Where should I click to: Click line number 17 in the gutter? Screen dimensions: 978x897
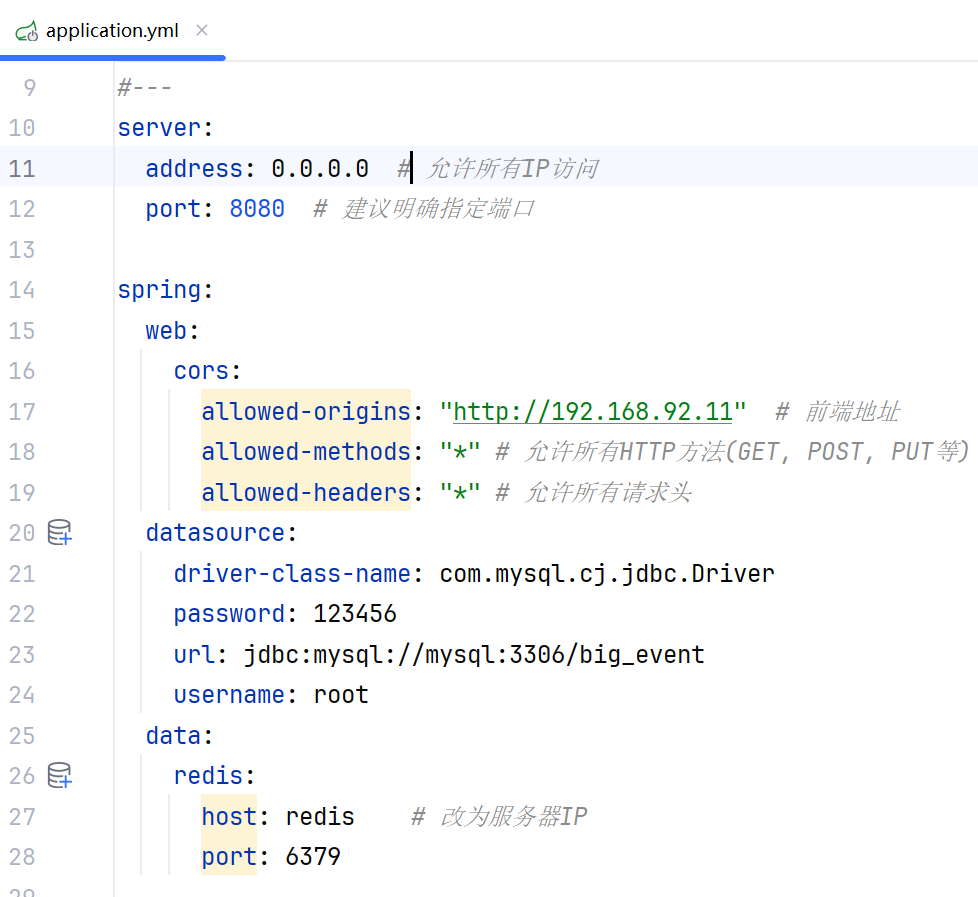coord(22,412)
